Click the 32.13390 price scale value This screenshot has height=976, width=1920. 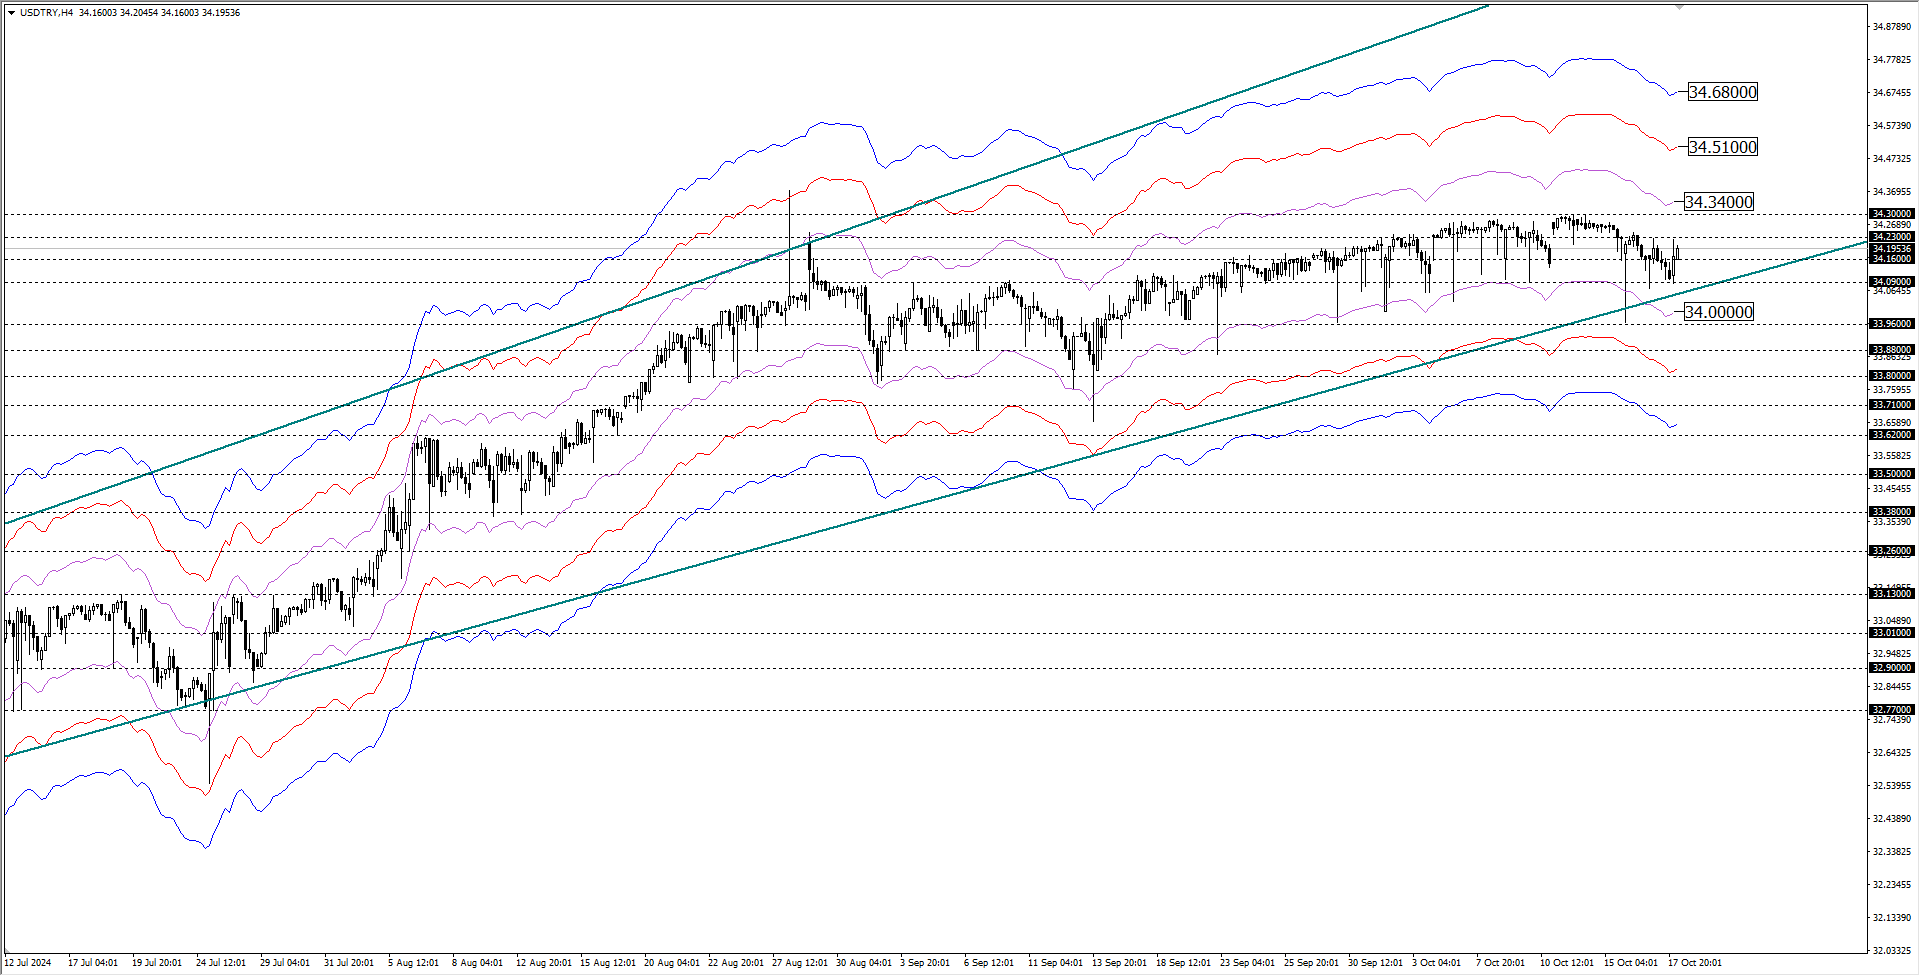pos(1892,918)
